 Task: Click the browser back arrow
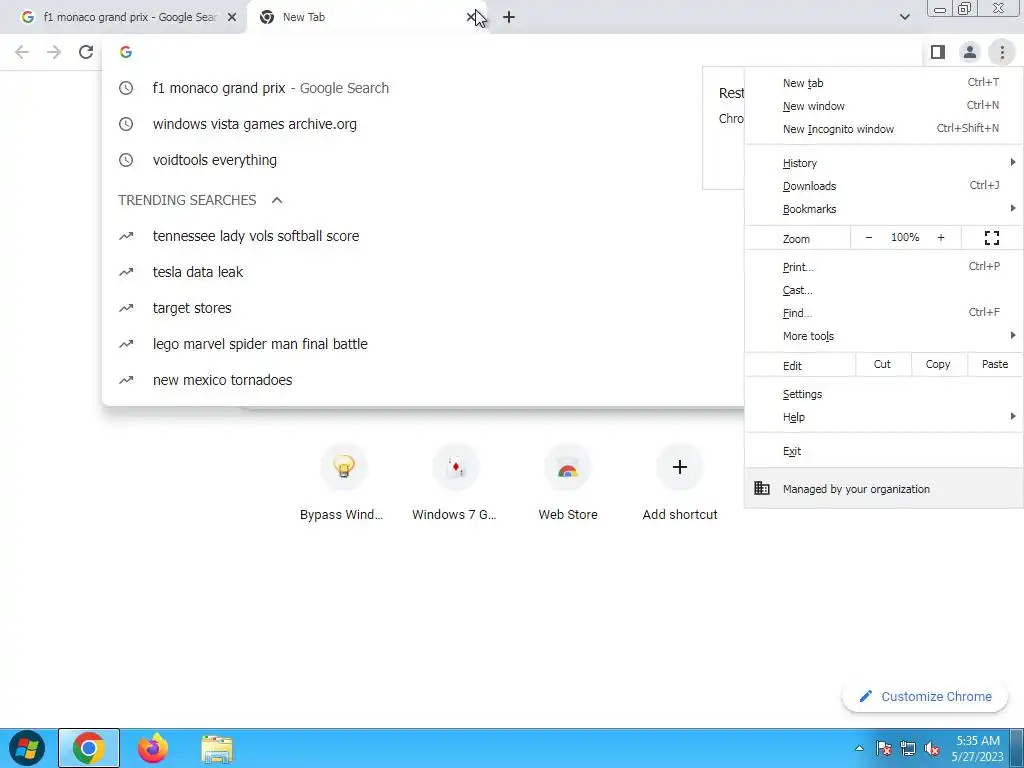click(x=22, y=52)
